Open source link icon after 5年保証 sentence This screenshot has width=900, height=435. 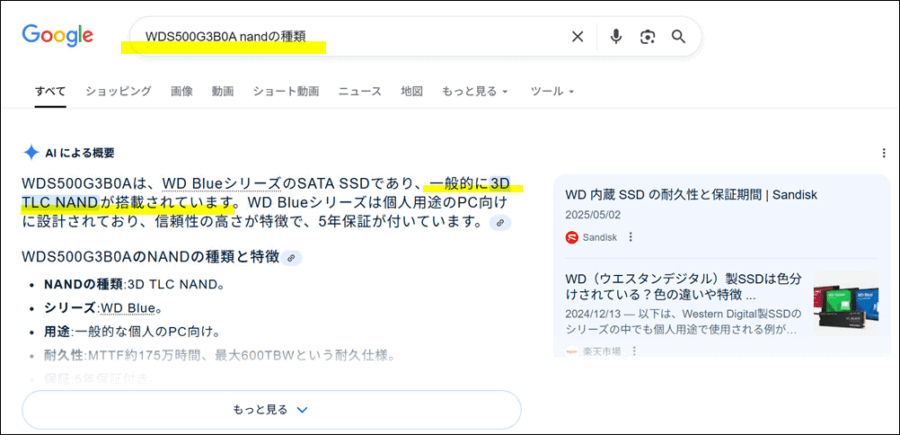(500, 223)
